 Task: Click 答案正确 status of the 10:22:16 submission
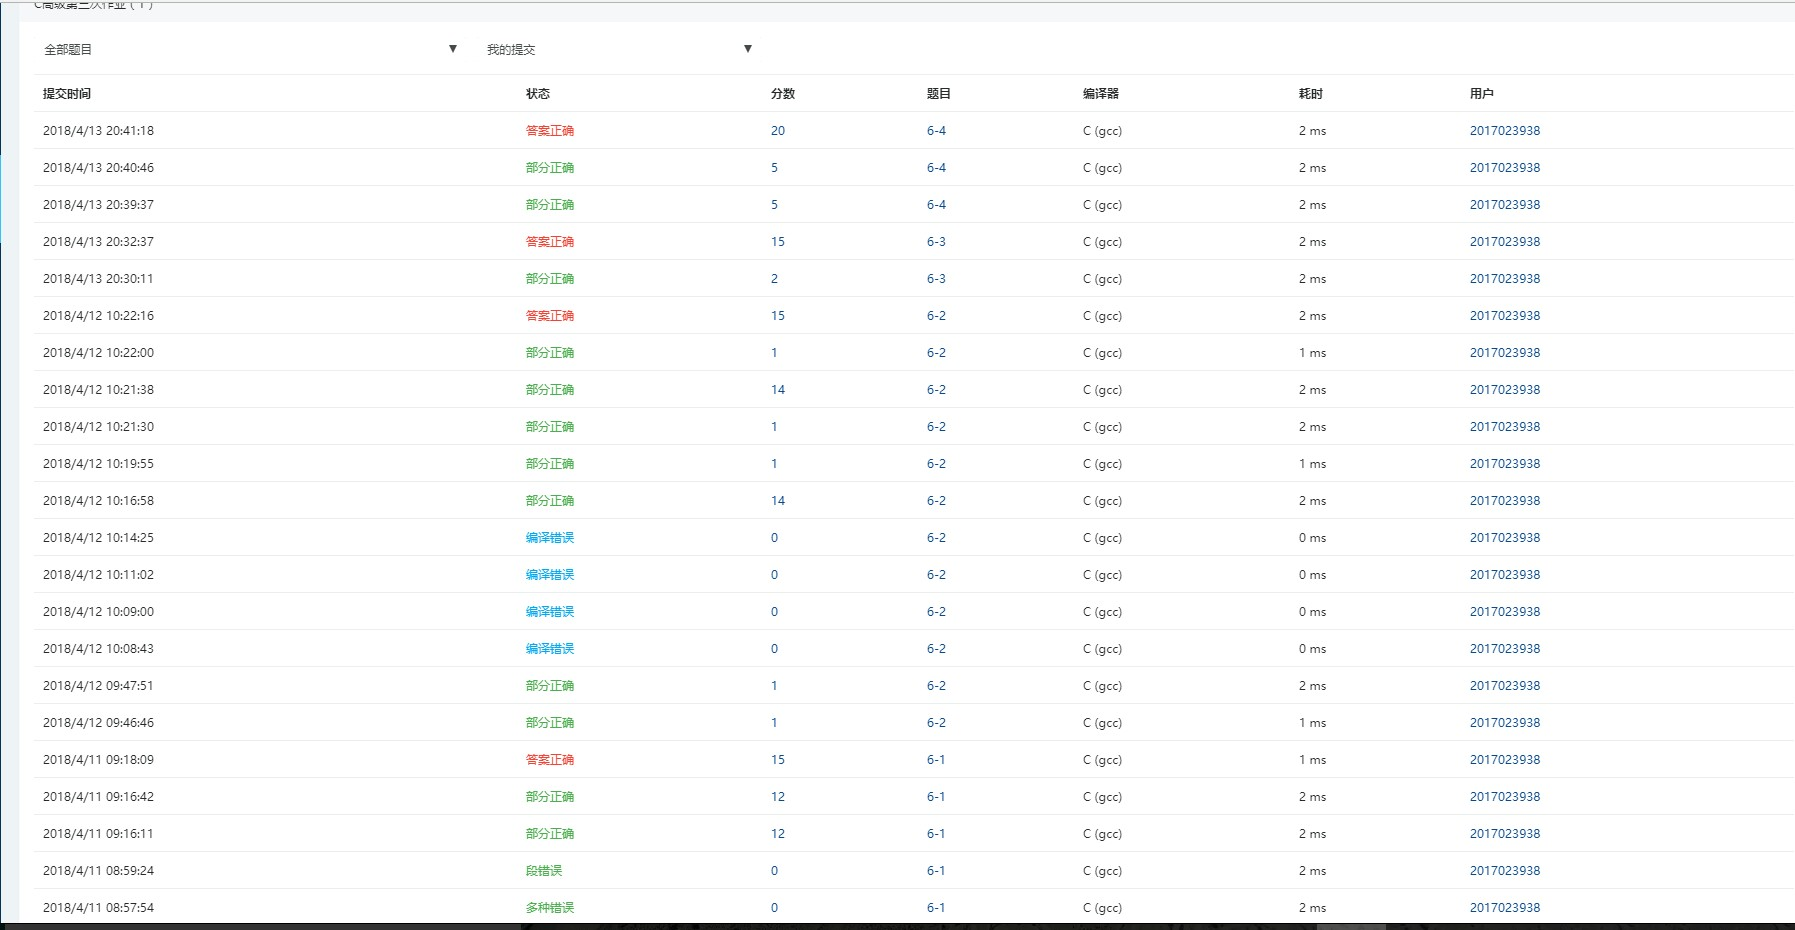pos(550,316)
